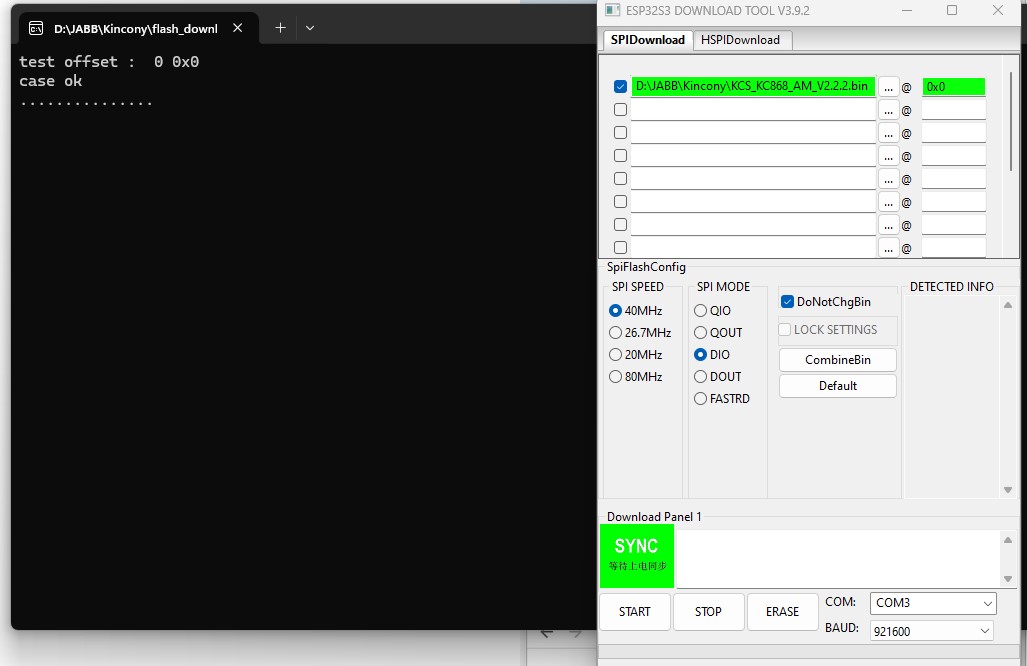The width and height of the screenshot is (1027, 666).
Task: Uncheck the KCS_KC868_AM_V2.2.2.bin file checkbox
Action: [620, 86]
